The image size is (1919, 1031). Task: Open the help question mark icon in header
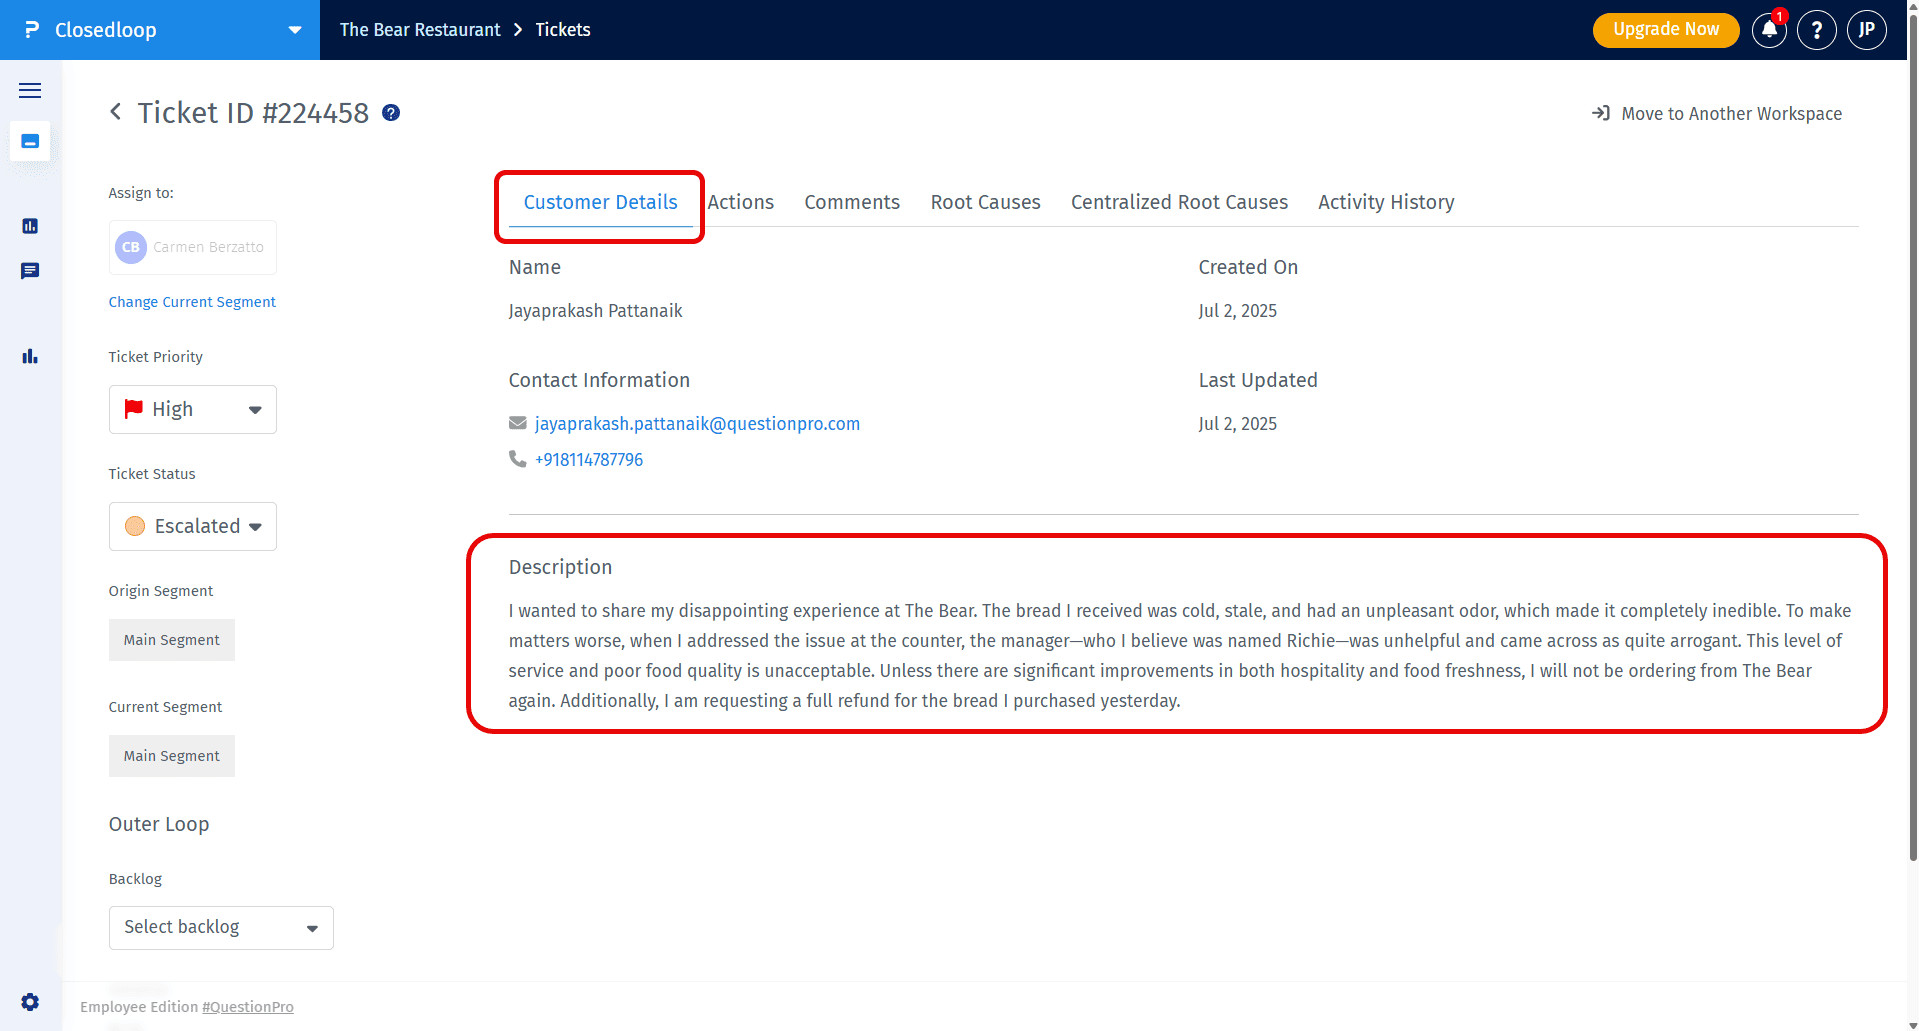[1816, 30]
